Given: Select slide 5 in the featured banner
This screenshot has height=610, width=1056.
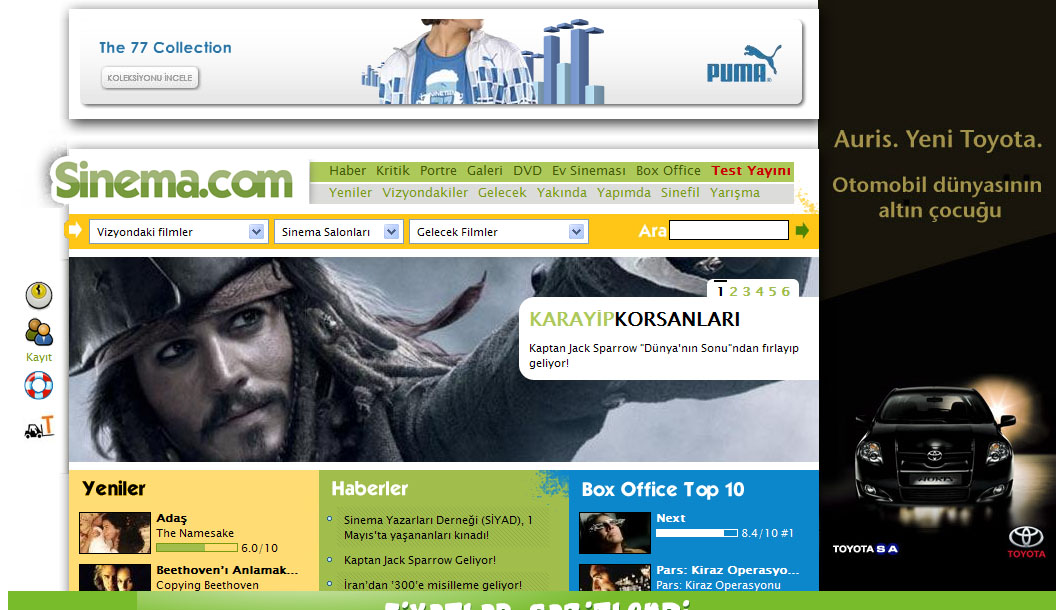Looking at the screenshot, I should (x=772, y=292).
